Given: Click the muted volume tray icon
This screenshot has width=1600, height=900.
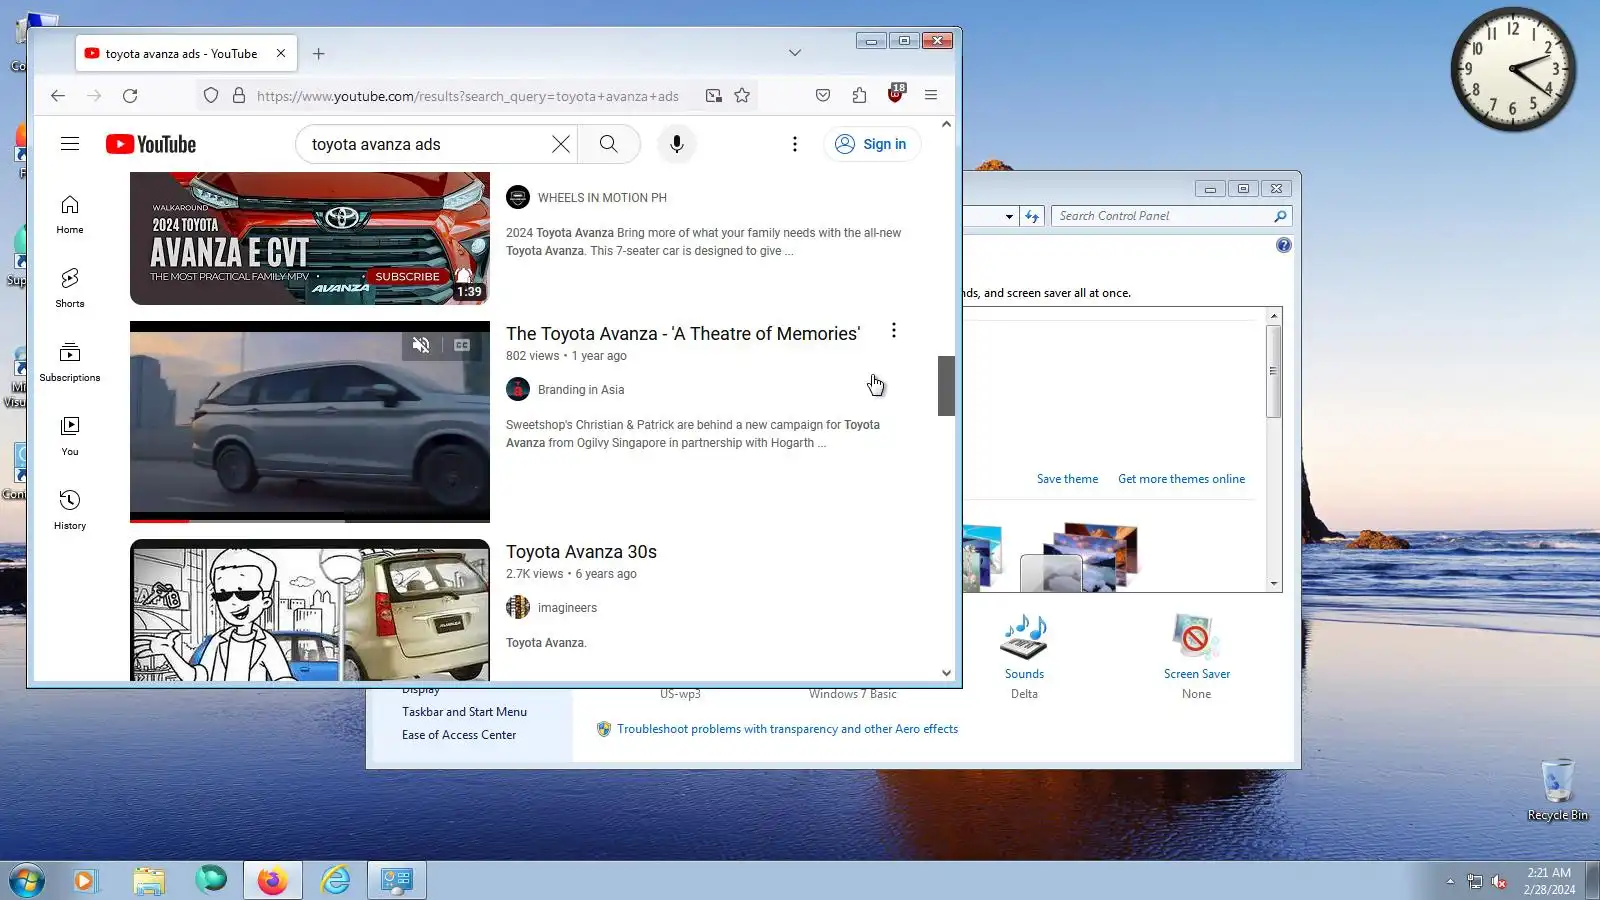Looking at the screenshot, I should coord(1499,881).
